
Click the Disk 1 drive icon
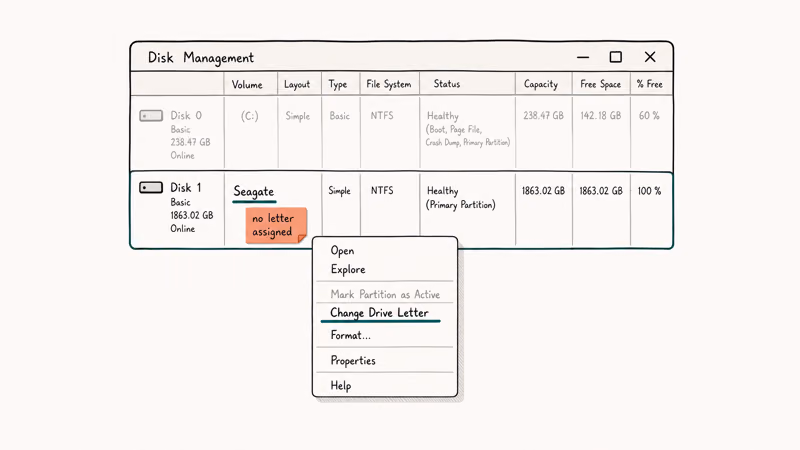click(151, 188)
